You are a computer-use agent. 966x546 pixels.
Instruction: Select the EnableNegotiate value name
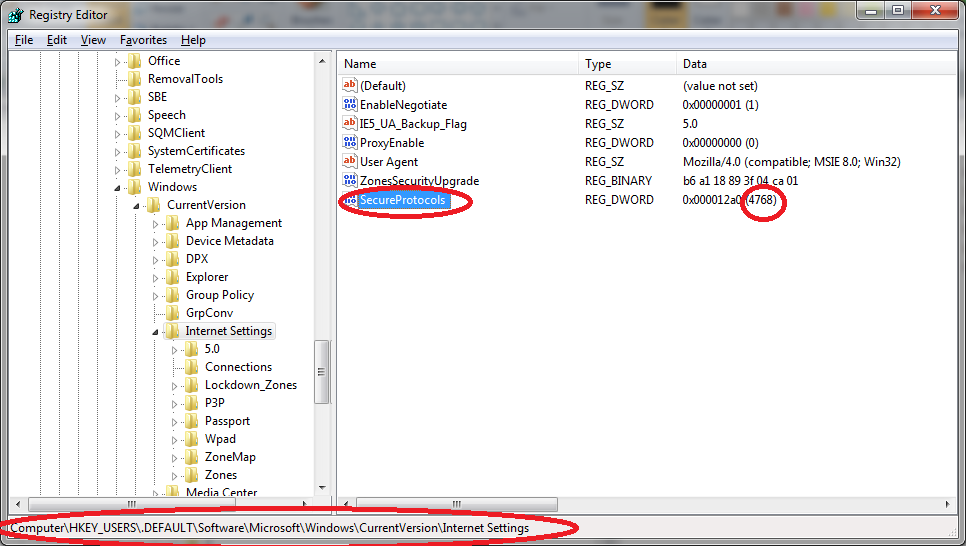404,105
